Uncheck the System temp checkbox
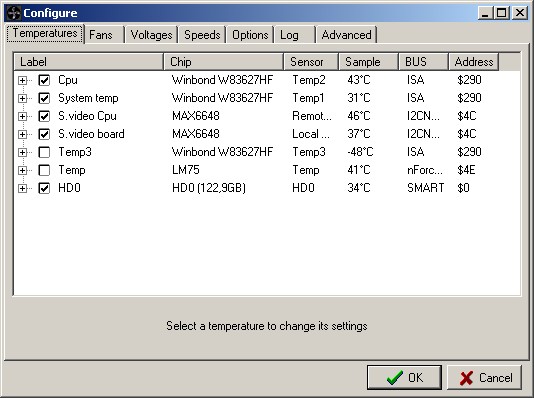This screenshot has width=534, height=398. tap(44, 98)
